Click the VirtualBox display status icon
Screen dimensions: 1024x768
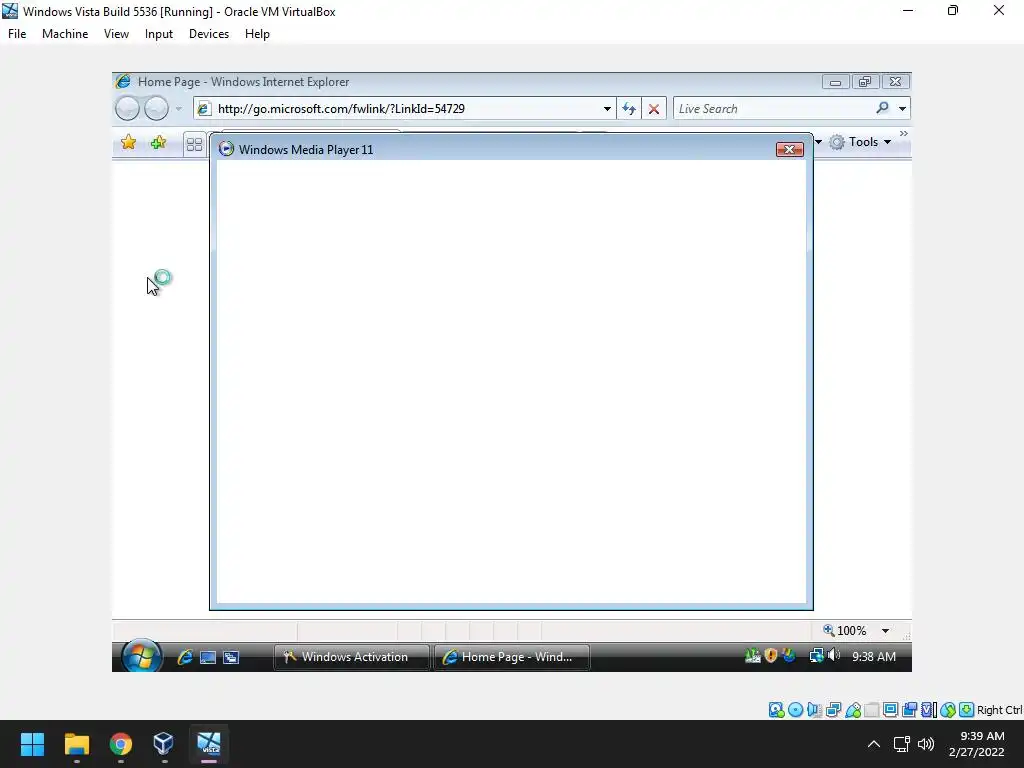(x=890, y=710)
